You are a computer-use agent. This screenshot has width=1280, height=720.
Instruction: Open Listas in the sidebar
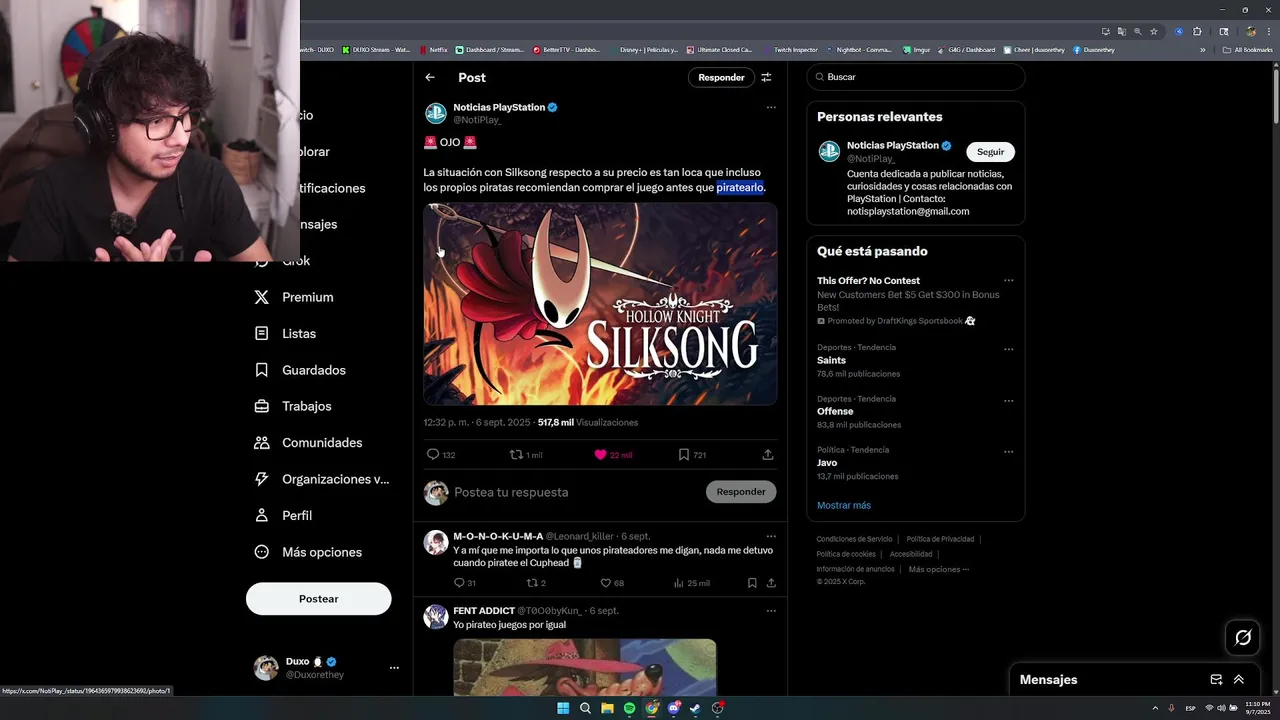tap(286, 333)
